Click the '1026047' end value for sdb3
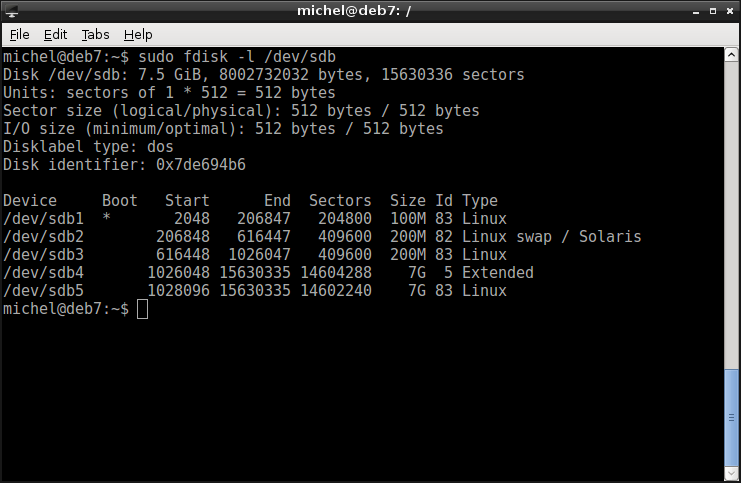741x483 pixels. coord(259,254)
